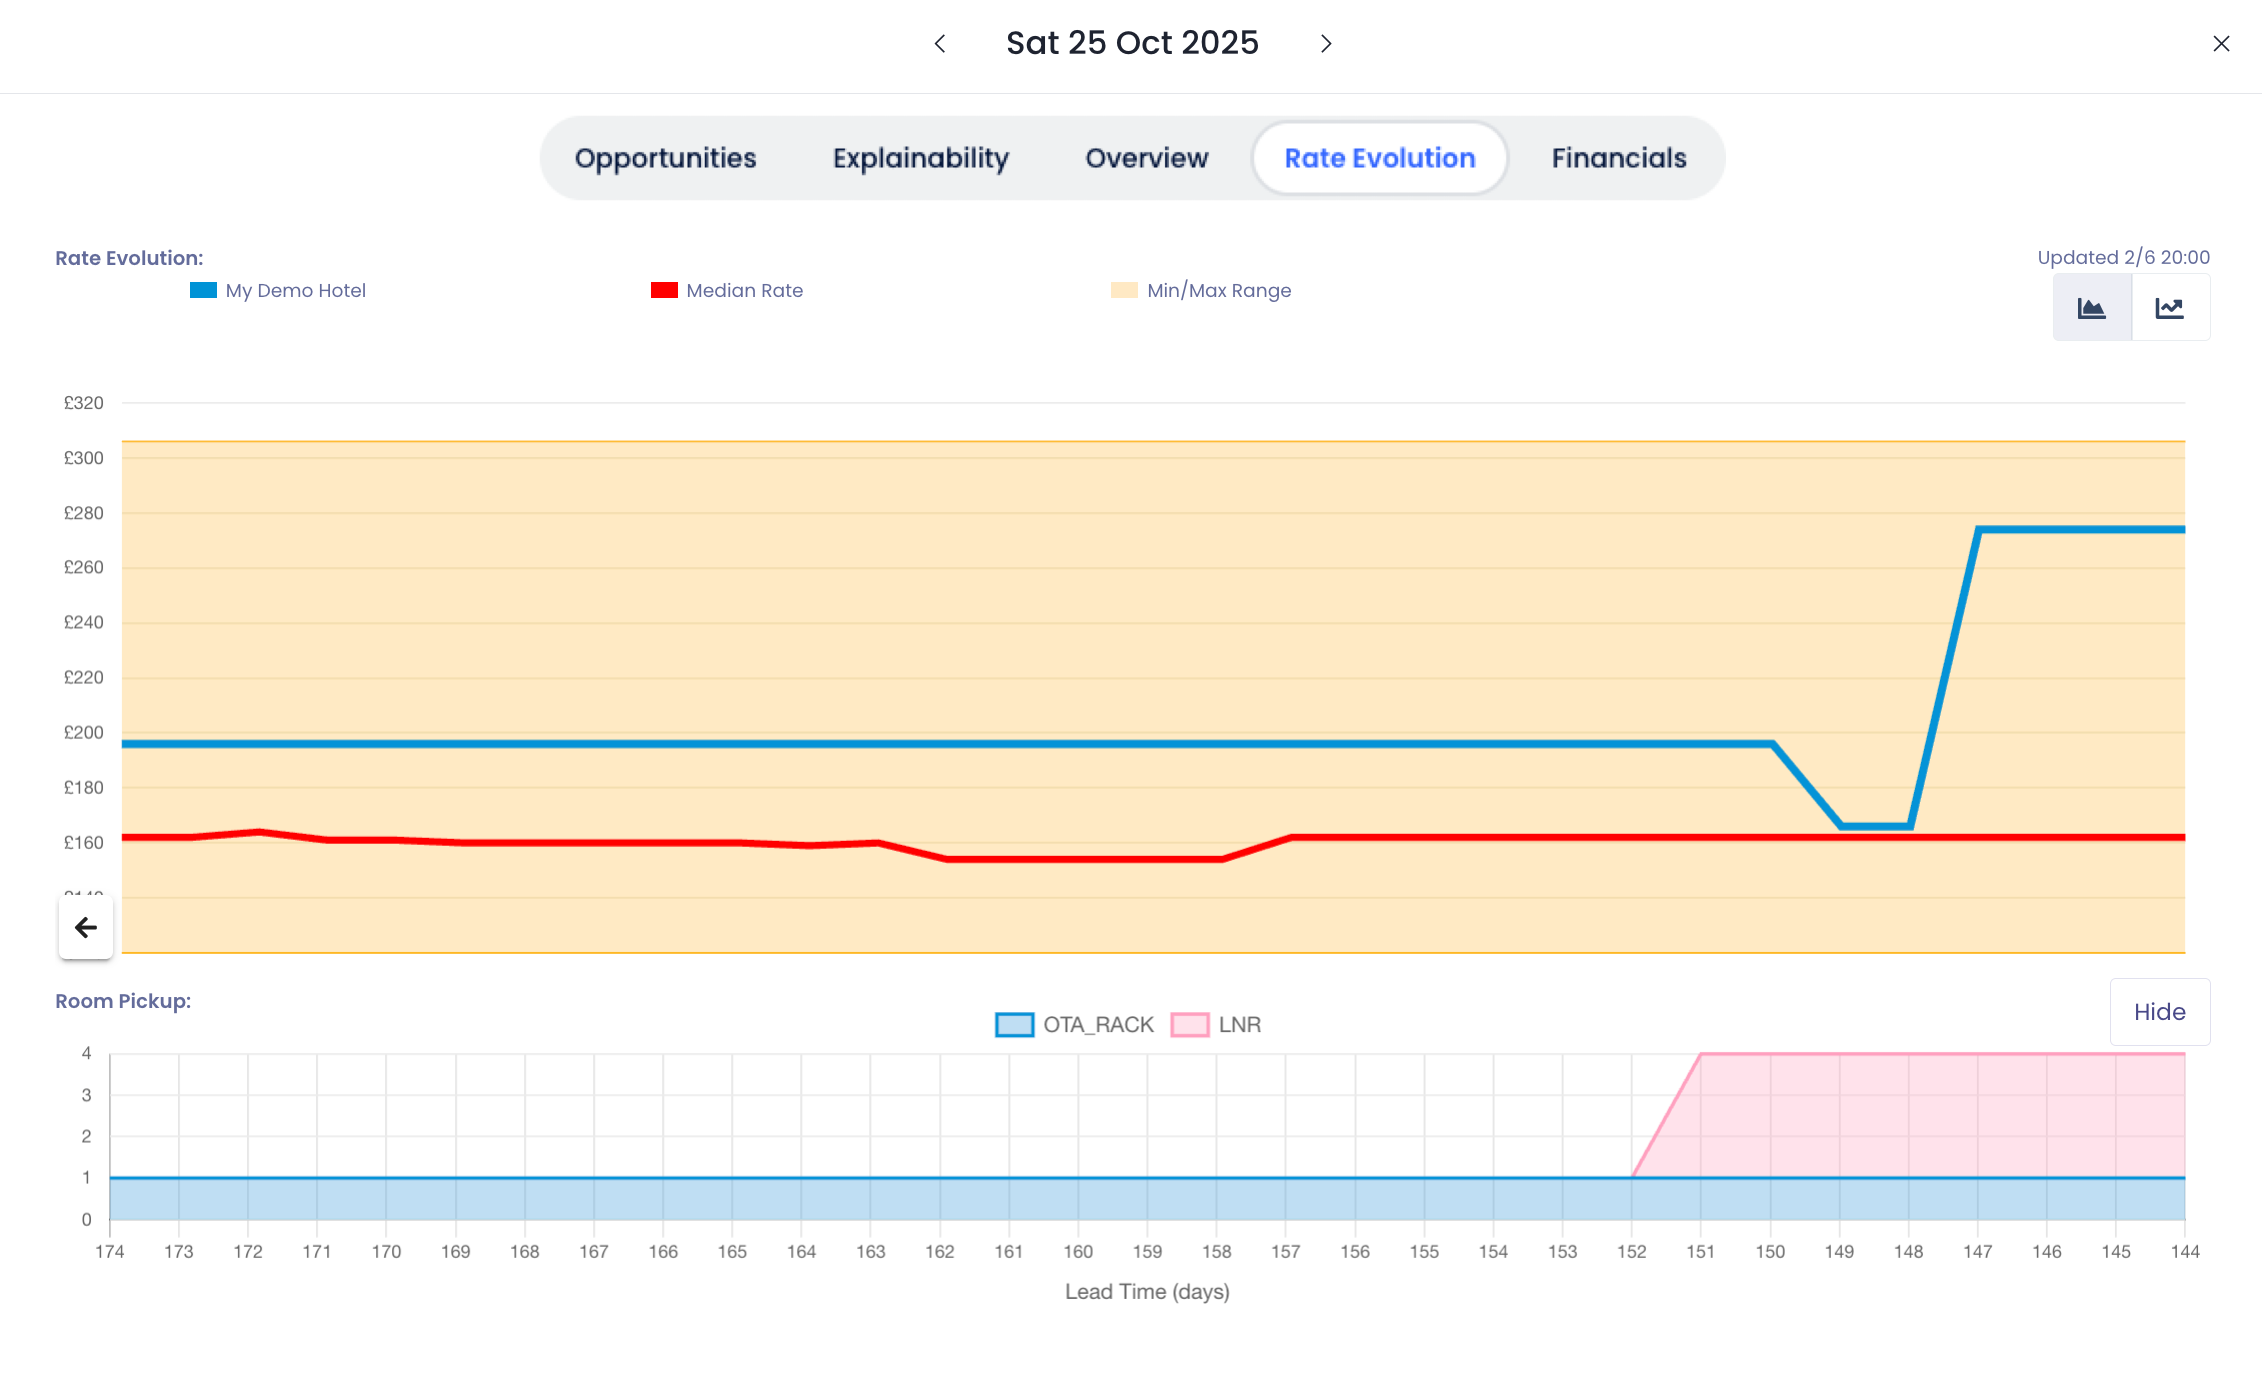Hide the Room Pickup chart

tap(2159, 1012)
